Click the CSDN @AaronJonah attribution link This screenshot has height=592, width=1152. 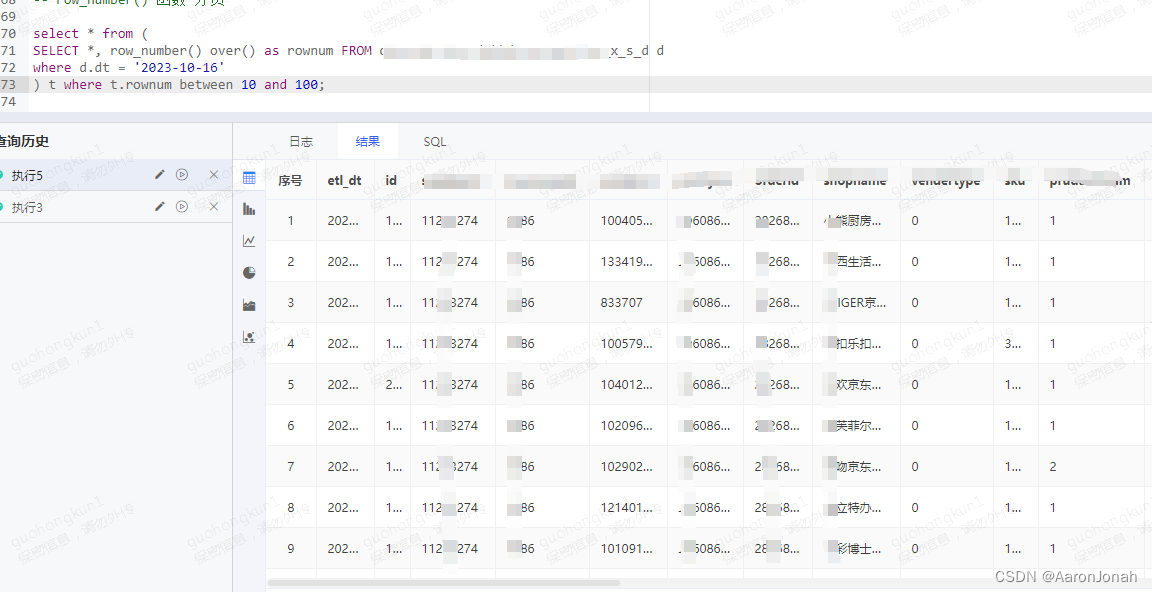tap(1068, 577)
